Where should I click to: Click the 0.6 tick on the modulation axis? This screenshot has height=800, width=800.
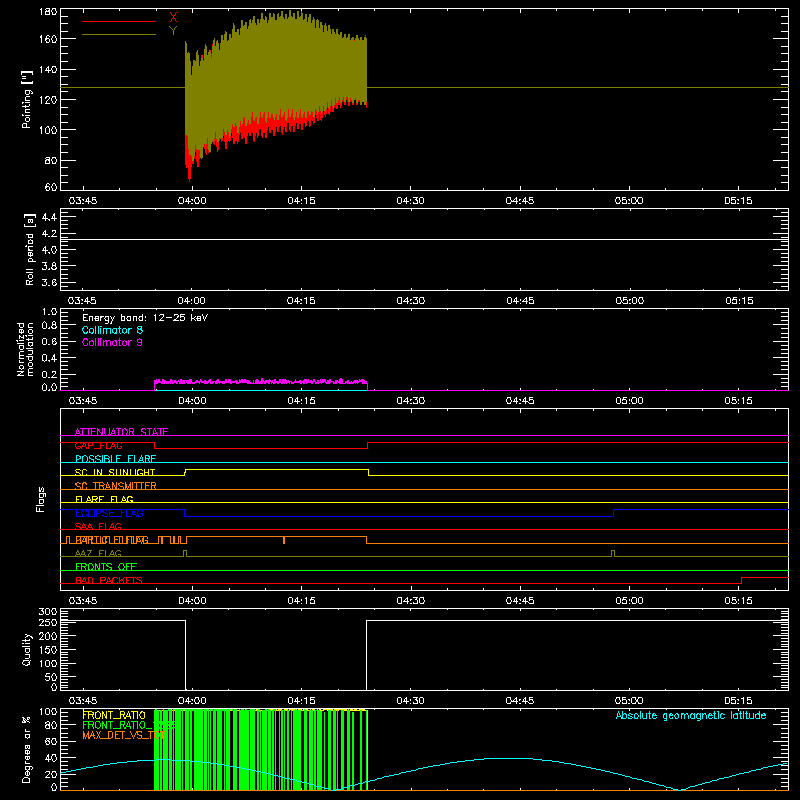coord(49,341)
